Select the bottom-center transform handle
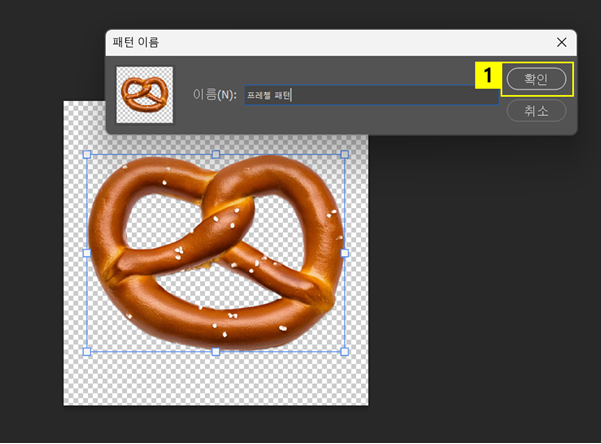Image resolution: width=601 pixels, height=444 pixels. 216,352
